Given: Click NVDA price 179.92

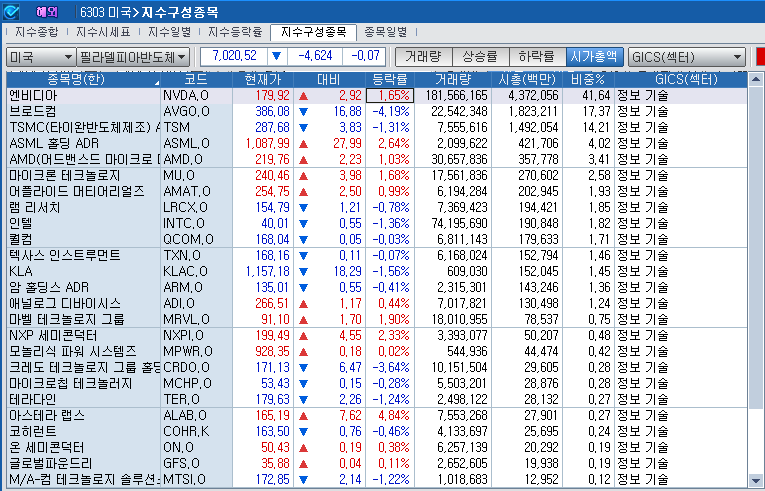Looking at the screenshot, I should [272, 96].
